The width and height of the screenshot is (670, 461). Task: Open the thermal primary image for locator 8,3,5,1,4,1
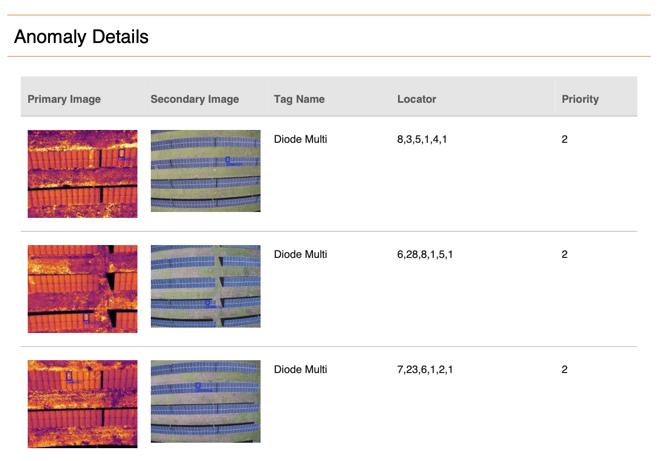82,173
